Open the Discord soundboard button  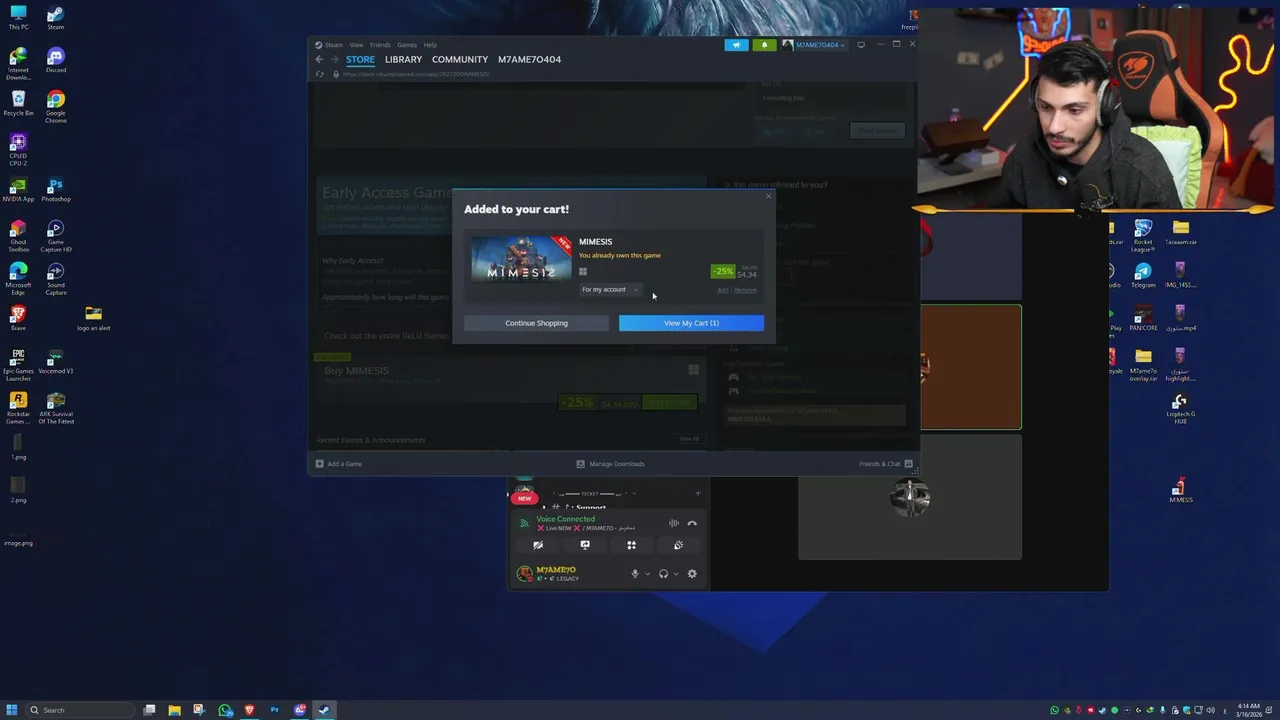(678, 545)
